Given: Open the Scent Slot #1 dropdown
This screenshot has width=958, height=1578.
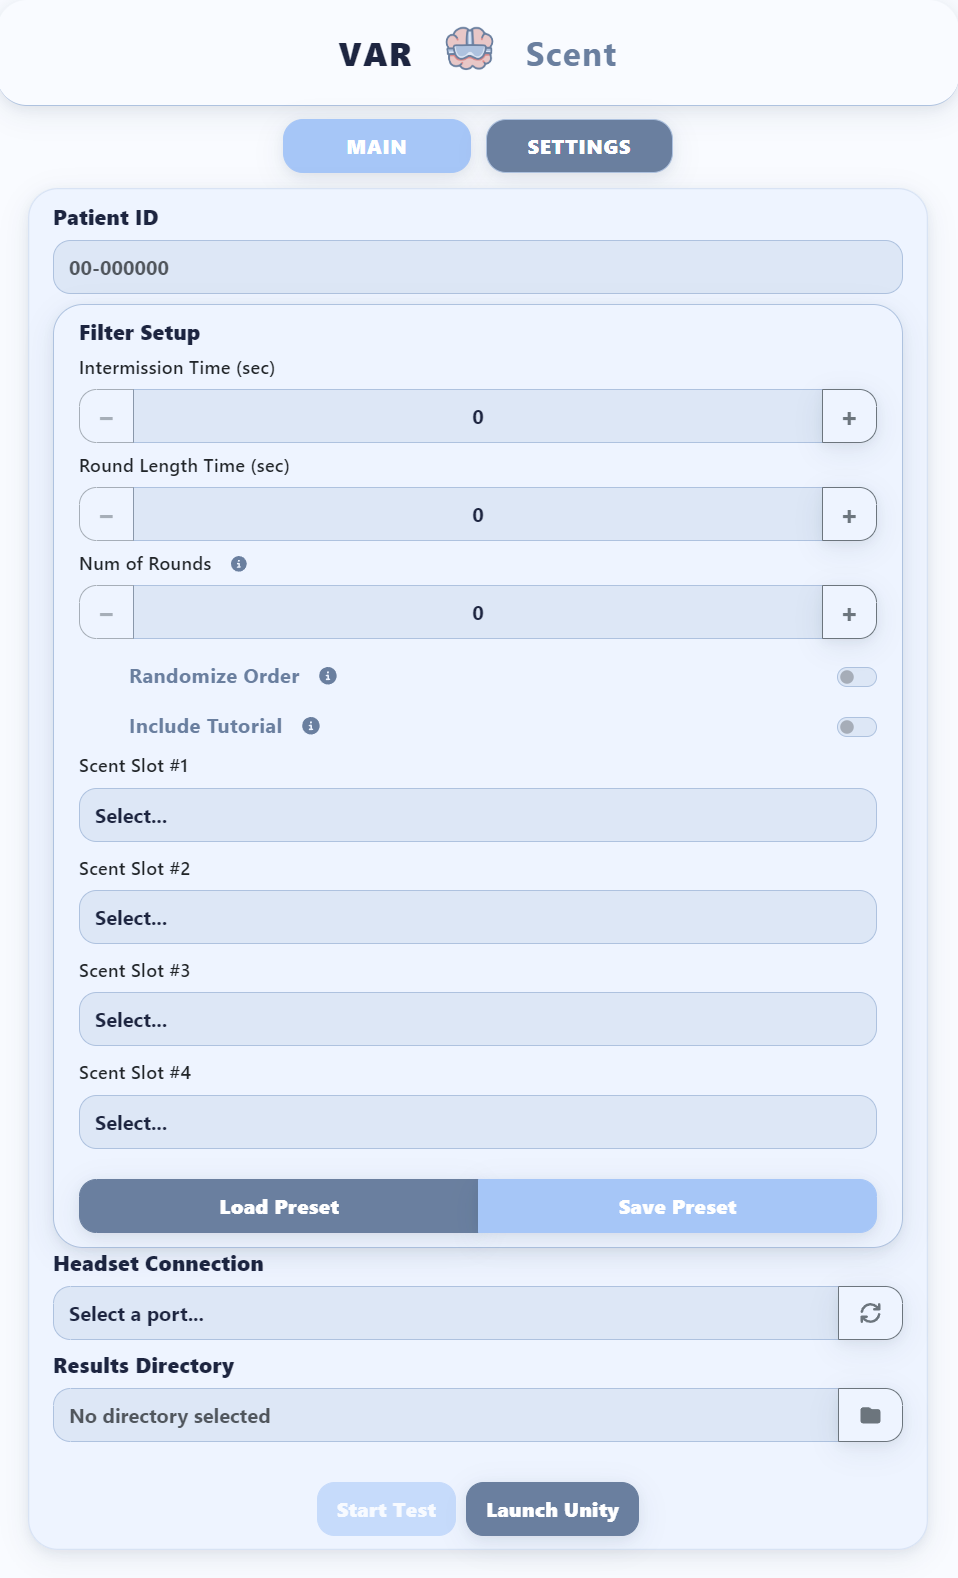Looking at the screenshot, I should point(477,815).
